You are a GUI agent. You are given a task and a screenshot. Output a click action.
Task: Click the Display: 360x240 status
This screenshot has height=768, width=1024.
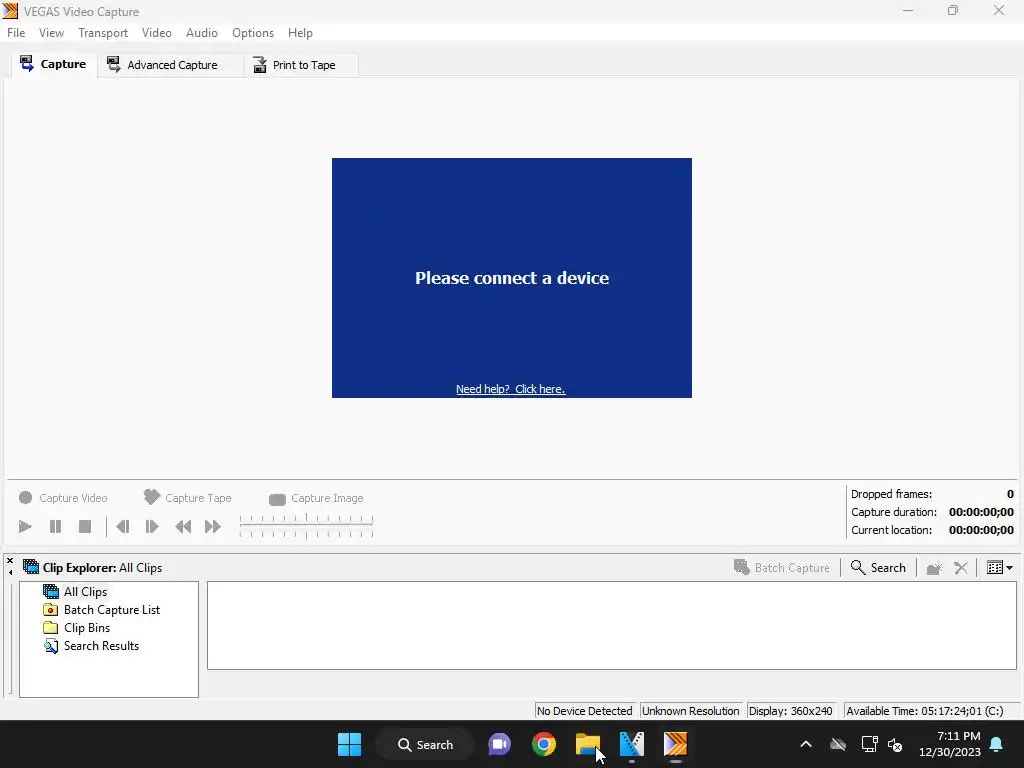pyautogui.click(x=791, y=711)
